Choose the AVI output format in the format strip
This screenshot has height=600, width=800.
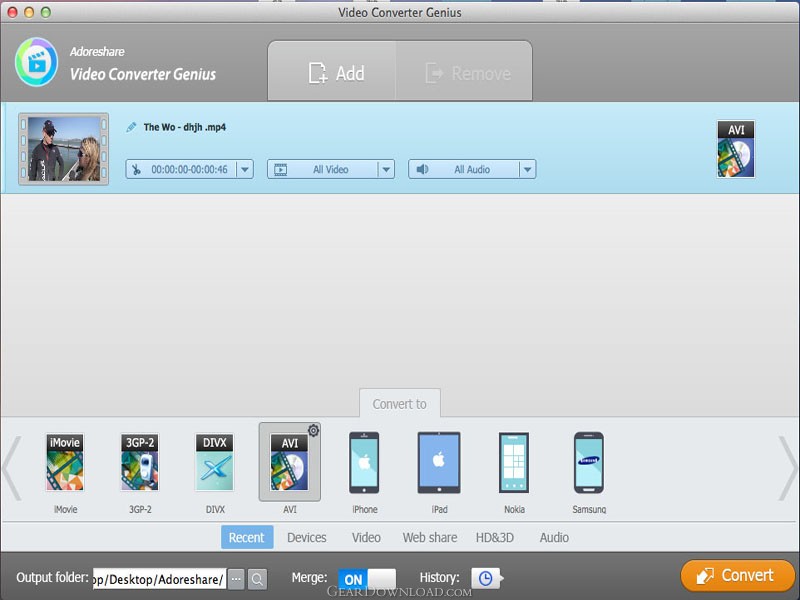[x=289, y=463]
